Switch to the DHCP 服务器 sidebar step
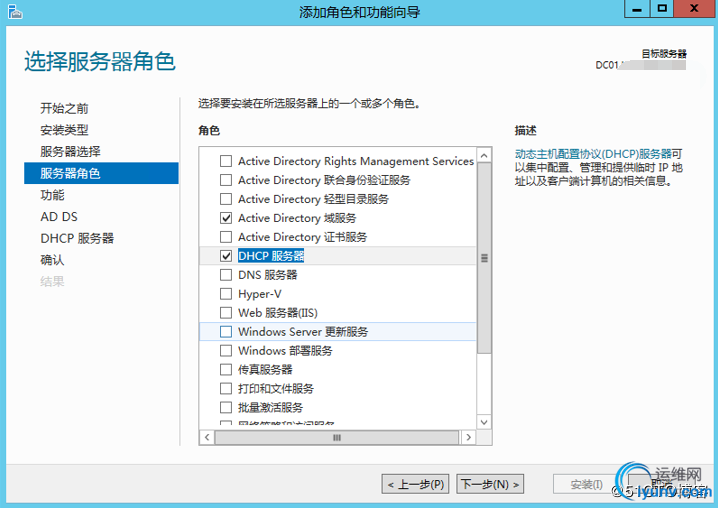The width and height of the screenshot is (718, 508). pyautogui.click(x=77, y=238)
